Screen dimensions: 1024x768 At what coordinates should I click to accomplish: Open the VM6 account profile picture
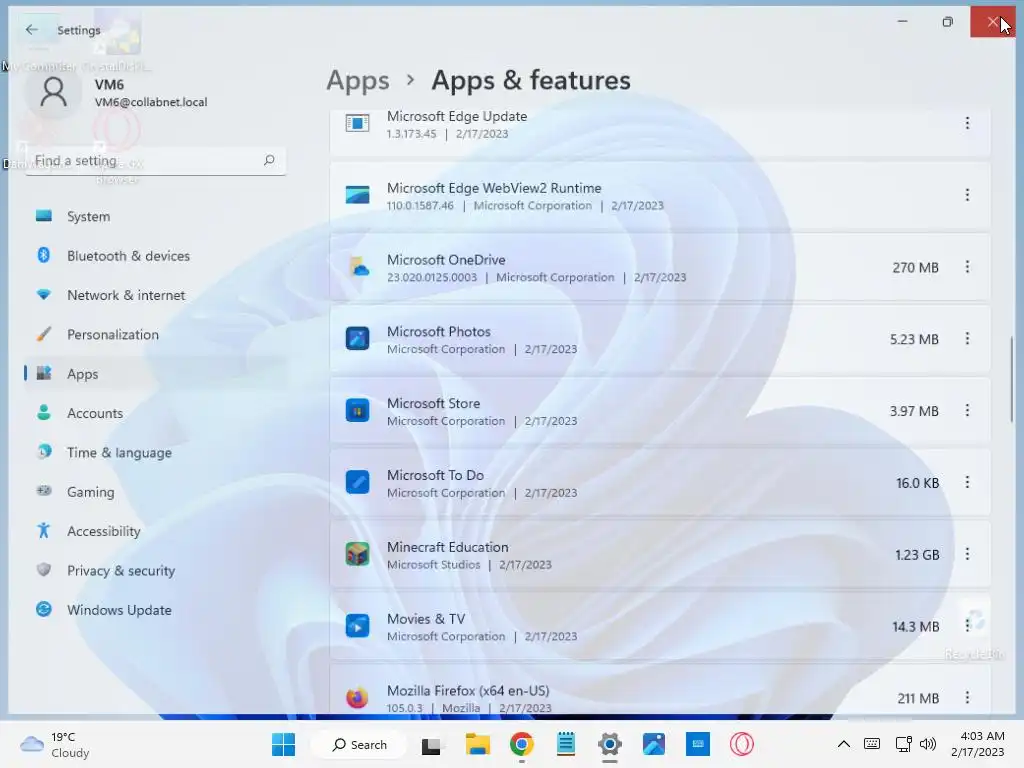tap(54, 92)
